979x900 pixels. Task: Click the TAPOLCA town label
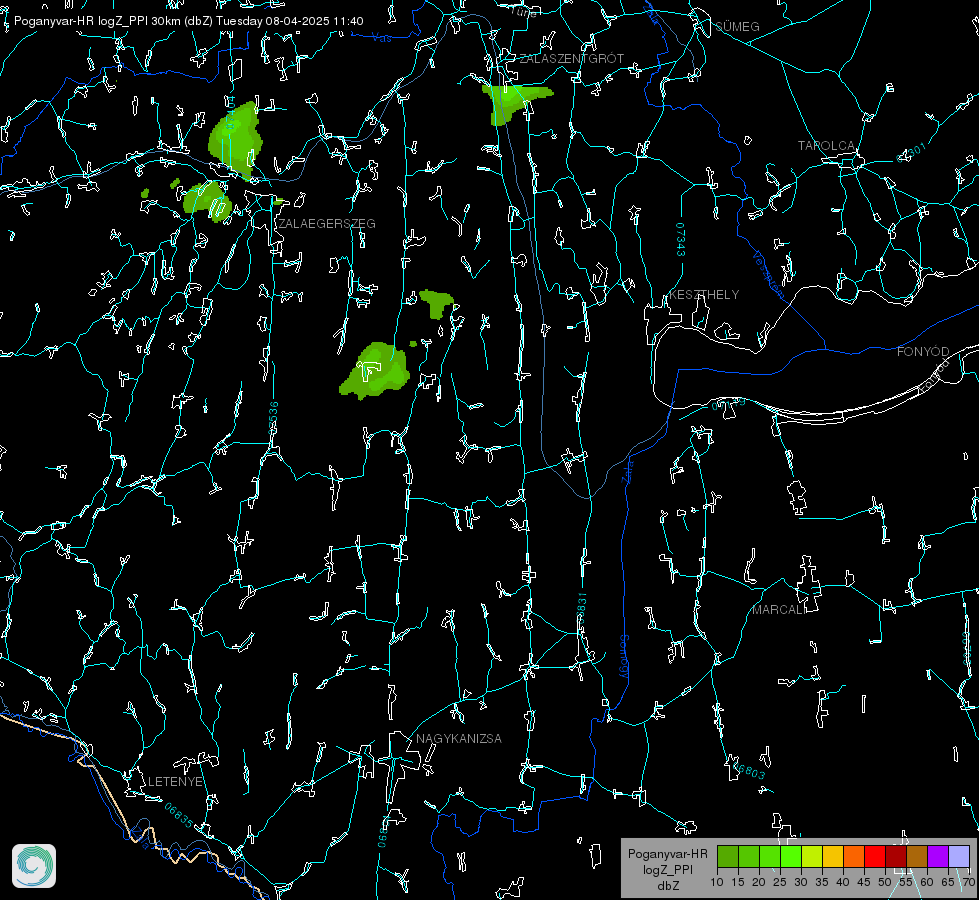click(x=826, y=146)
